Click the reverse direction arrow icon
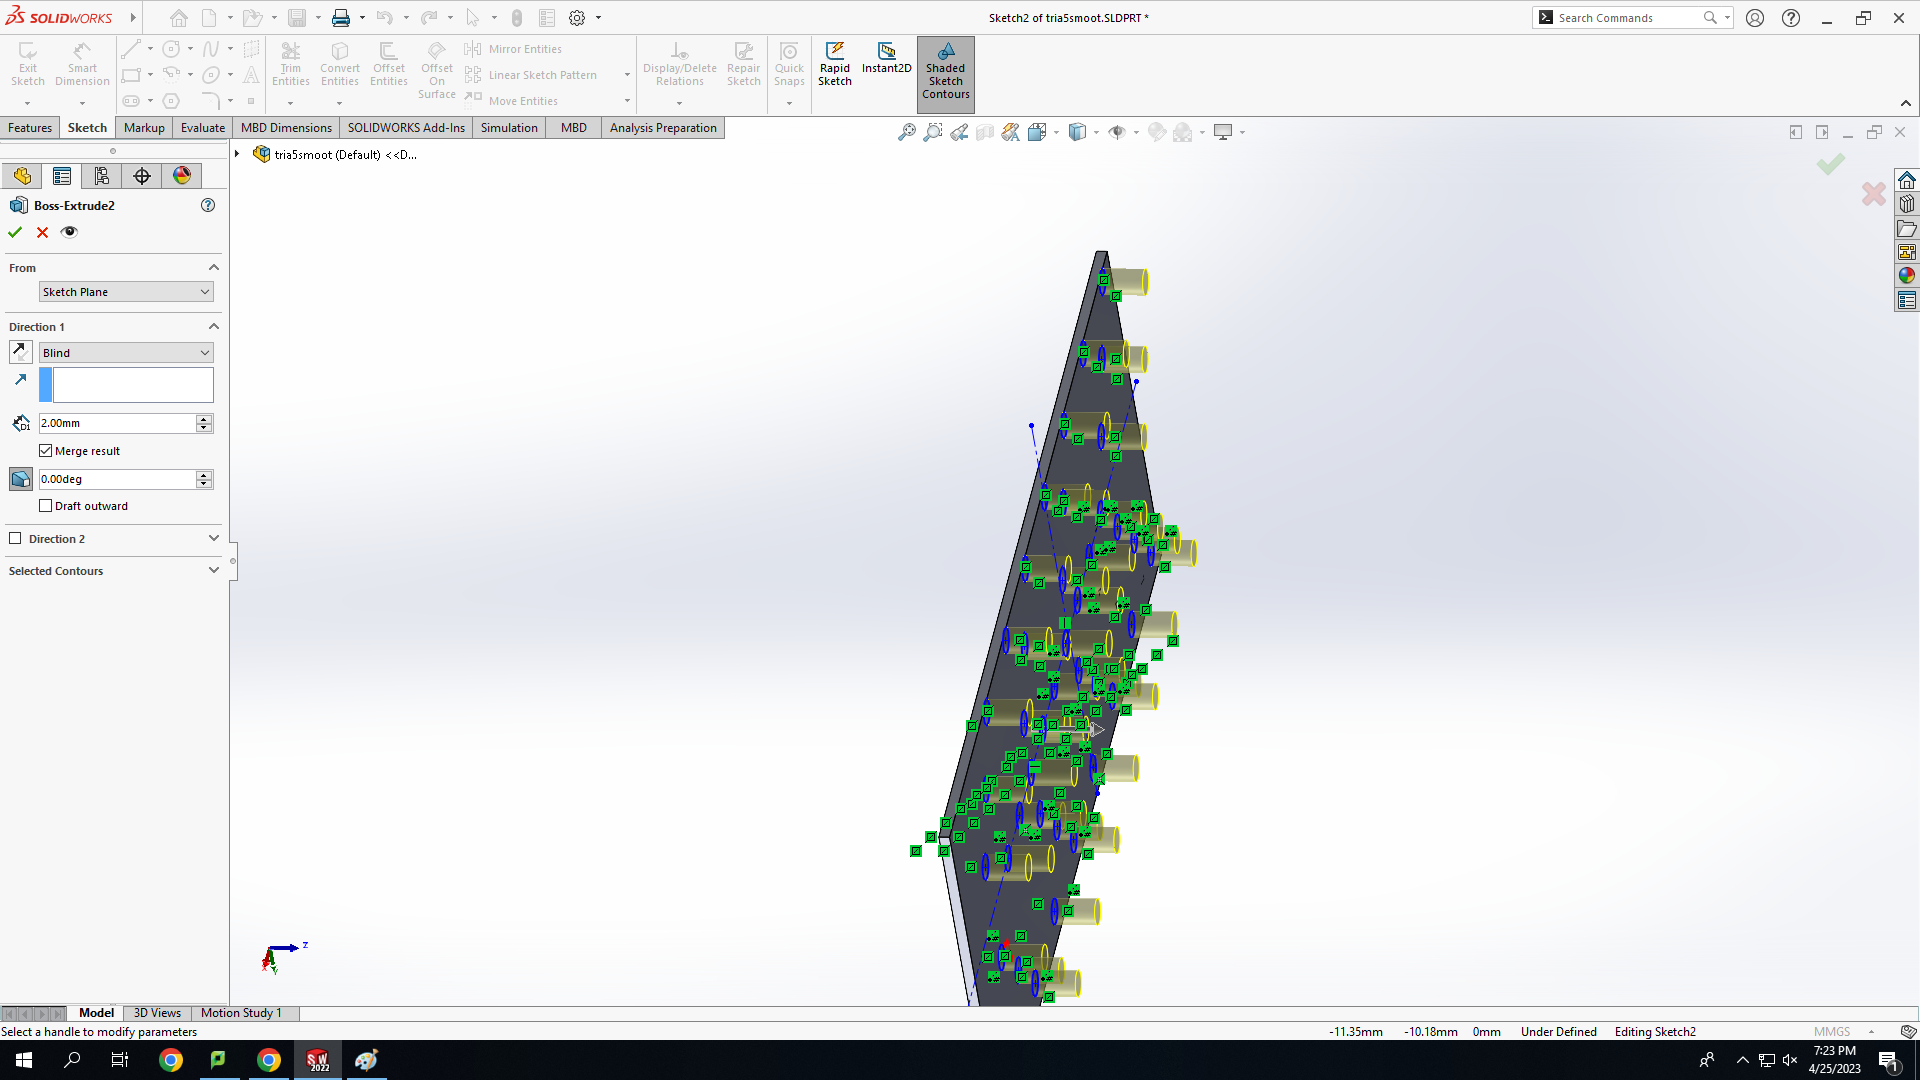1920x1080 pixels. coord(20,352)
